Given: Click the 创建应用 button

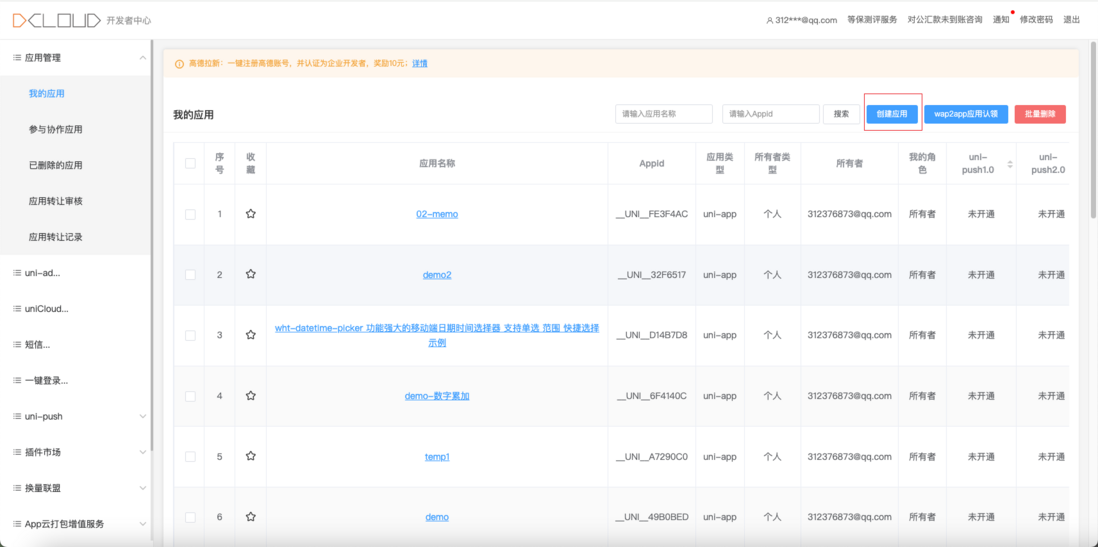Looking at the screenshot, I should point(892,114).
